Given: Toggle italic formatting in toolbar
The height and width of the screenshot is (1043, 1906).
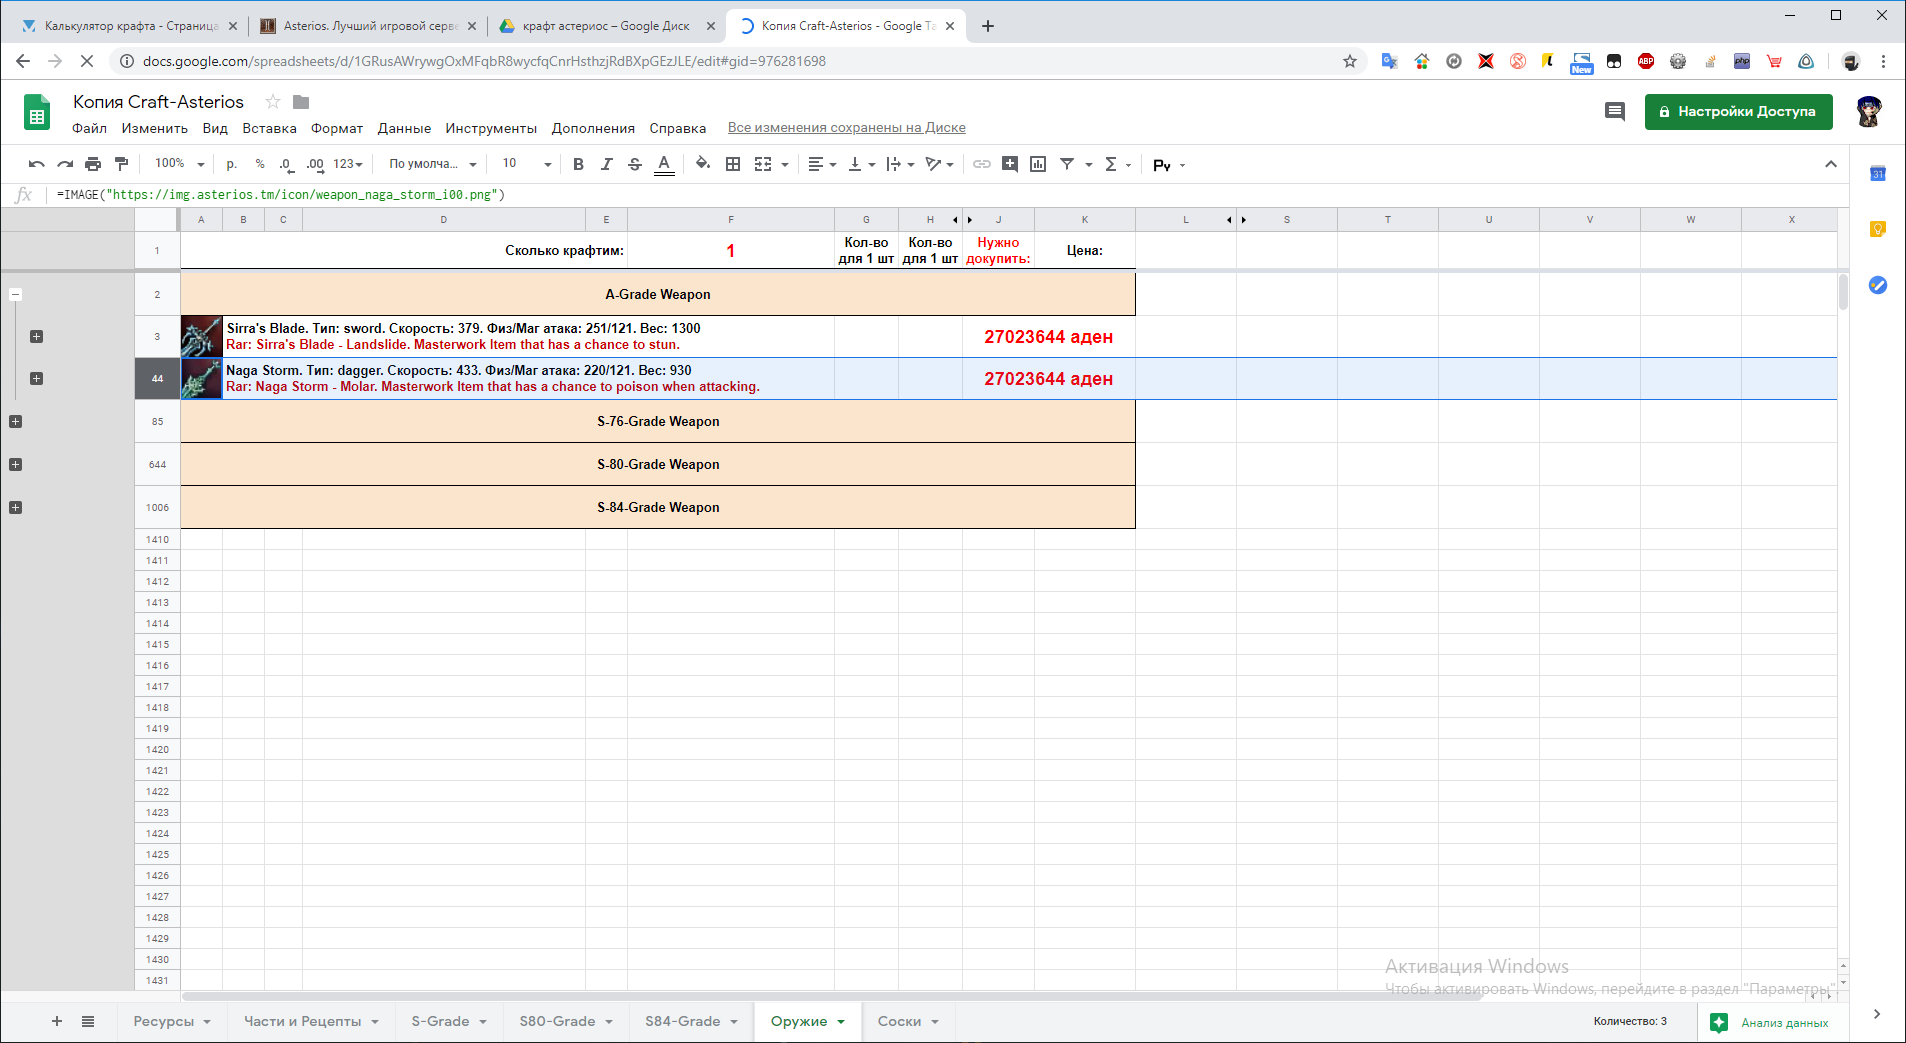Looking at the screenshot, I should point(606,164).
